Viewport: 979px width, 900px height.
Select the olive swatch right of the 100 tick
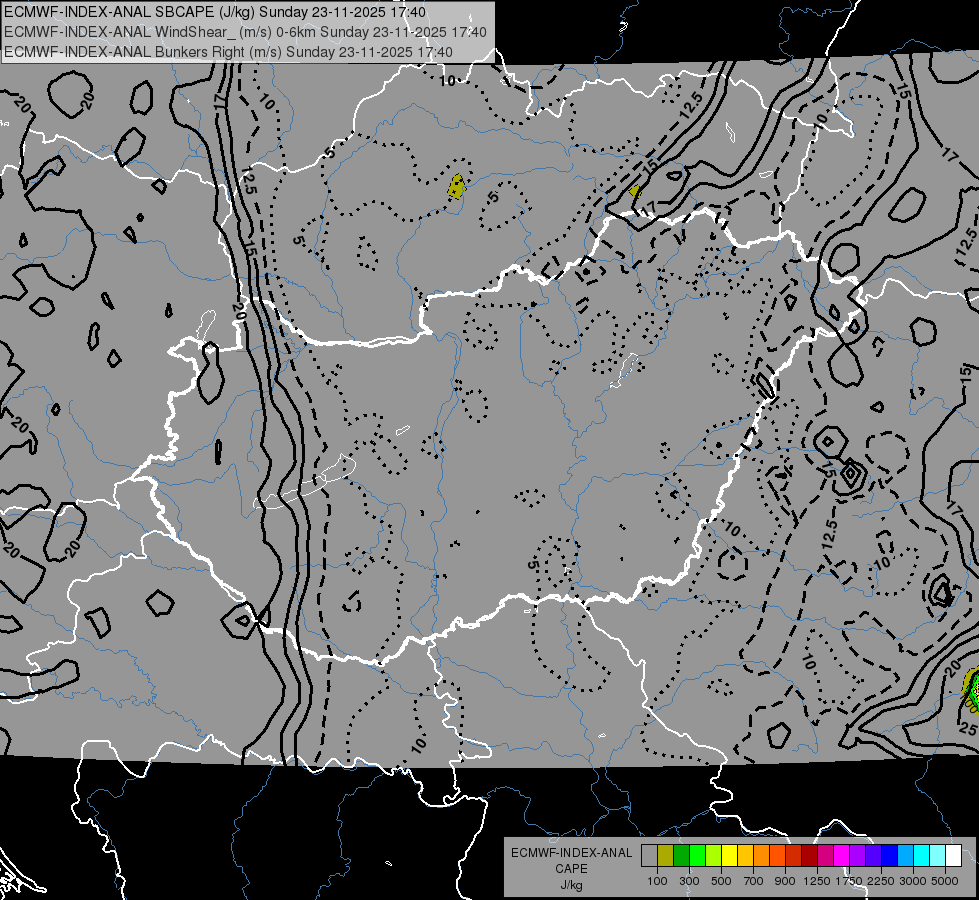665,855
